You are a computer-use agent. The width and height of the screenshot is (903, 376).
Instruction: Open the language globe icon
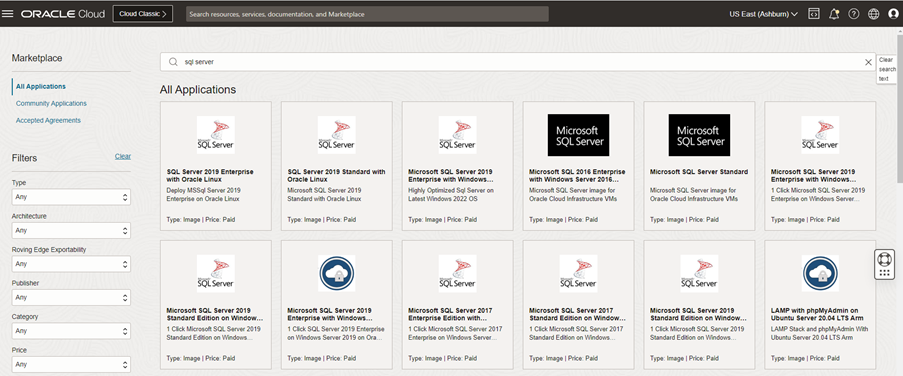coord(874,14)
